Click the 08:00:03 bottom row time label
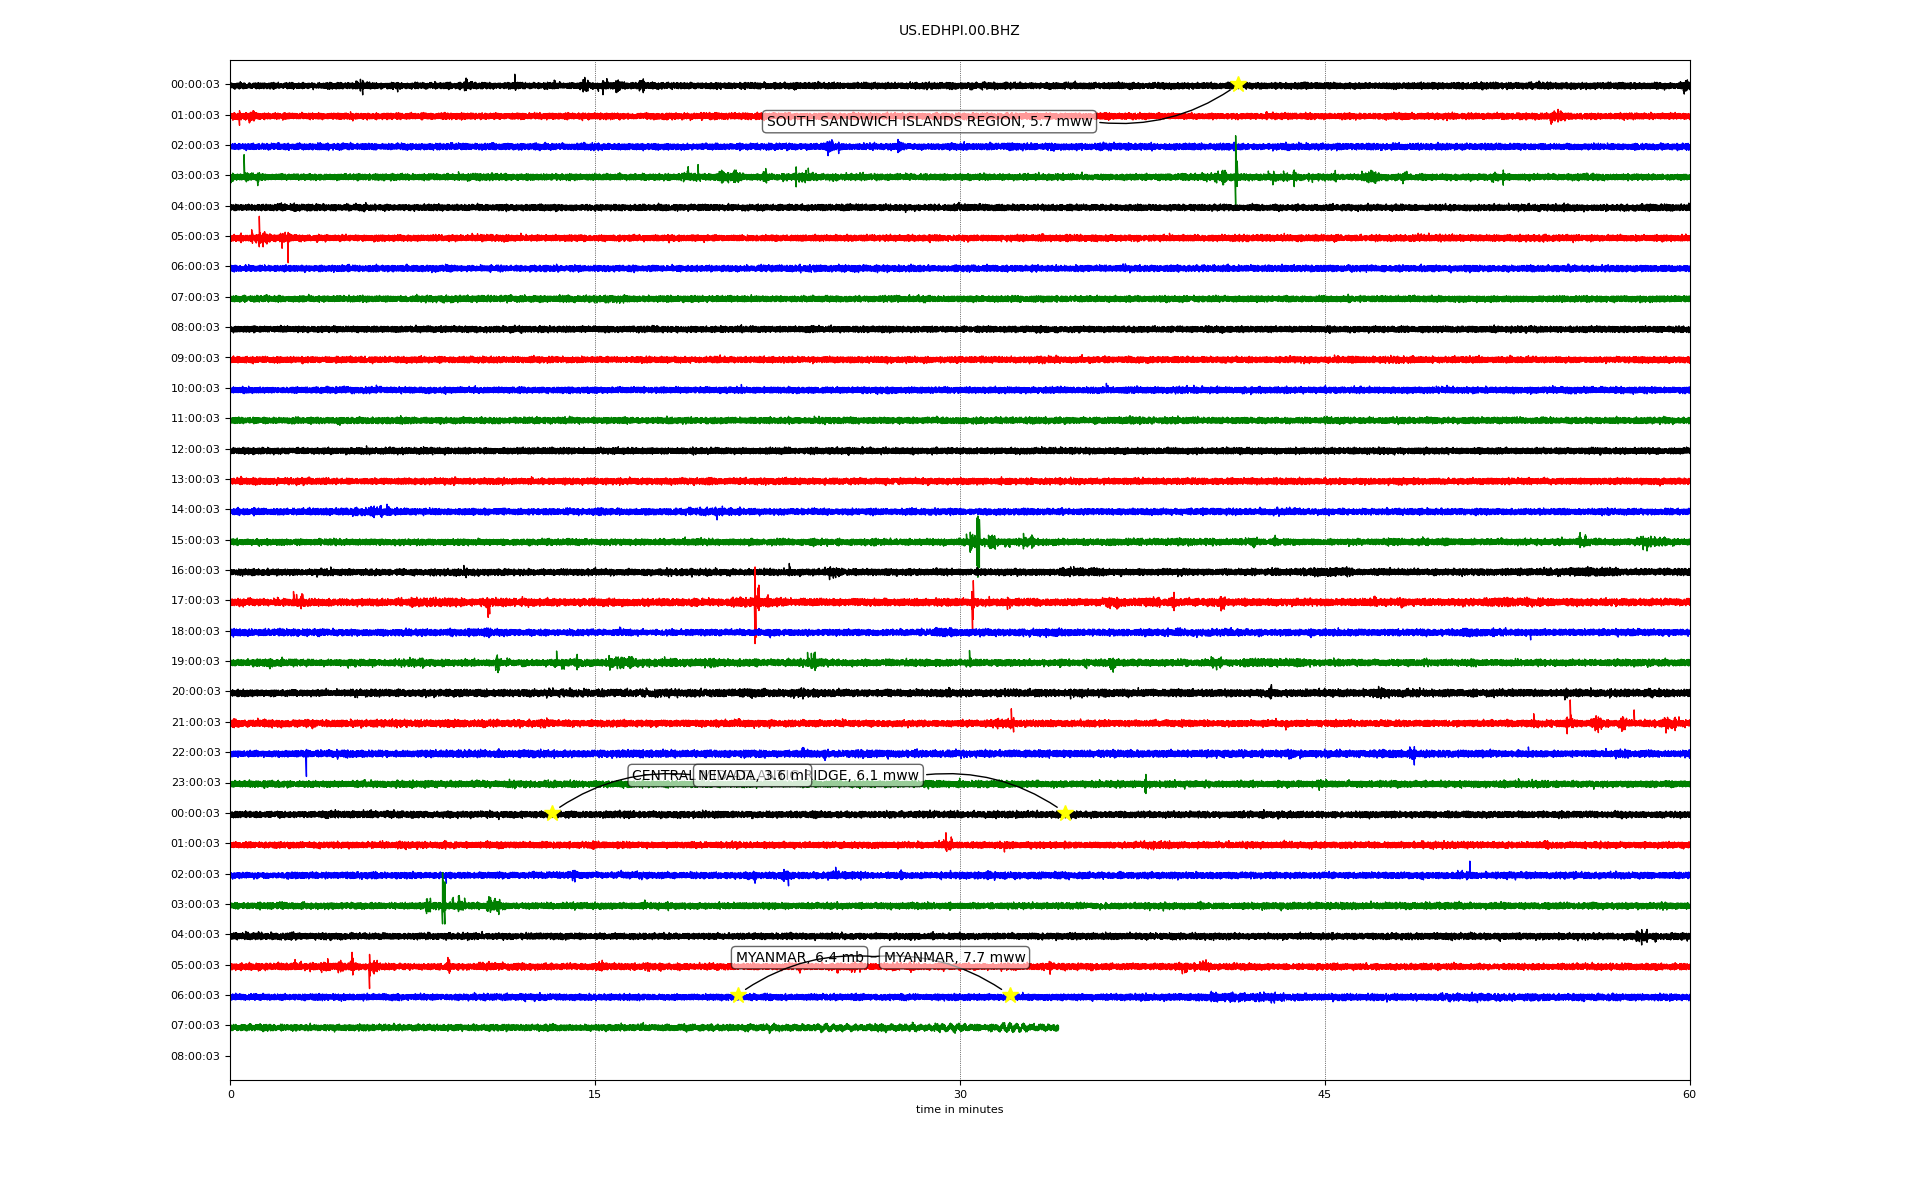1920x1200 pixels. coord(195,1057)
